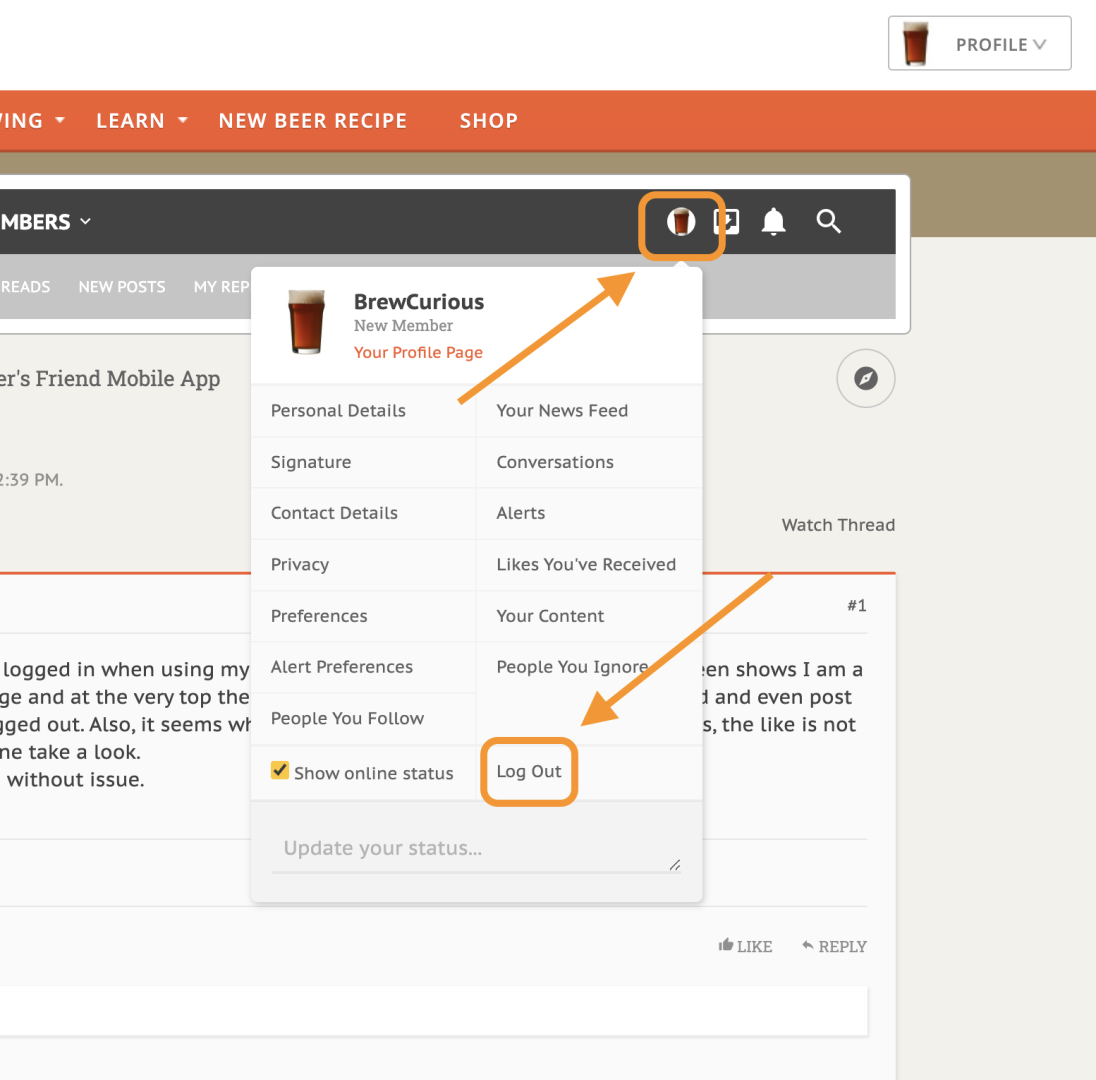
Task: Click the search magnifying glass icon
Action: point(828,222)
